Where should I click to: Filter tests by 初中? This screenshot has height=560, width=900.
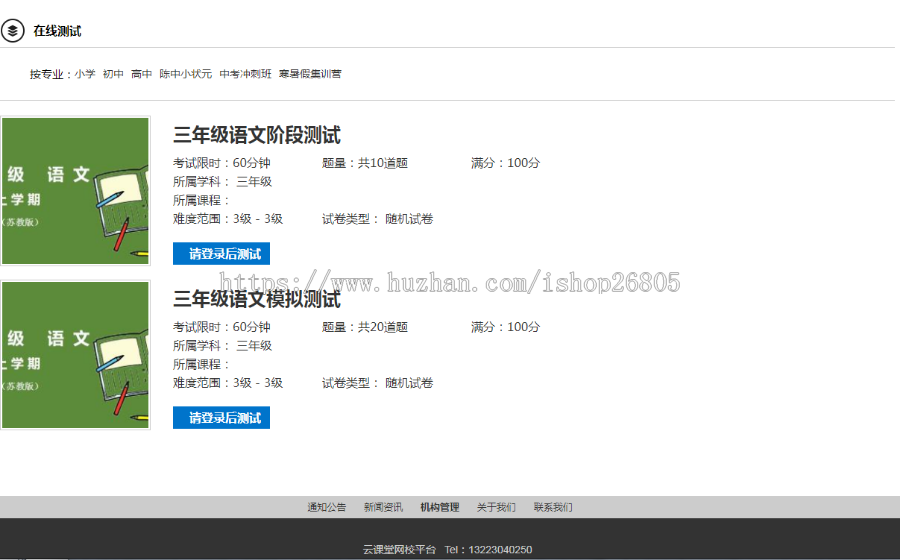(113, 74)
